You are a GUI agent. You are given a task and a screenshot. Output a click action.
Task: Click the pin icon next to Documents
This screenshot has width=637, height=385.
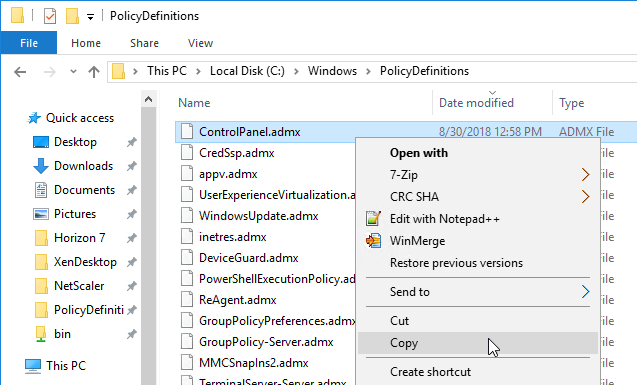click(x=132, y=190)
